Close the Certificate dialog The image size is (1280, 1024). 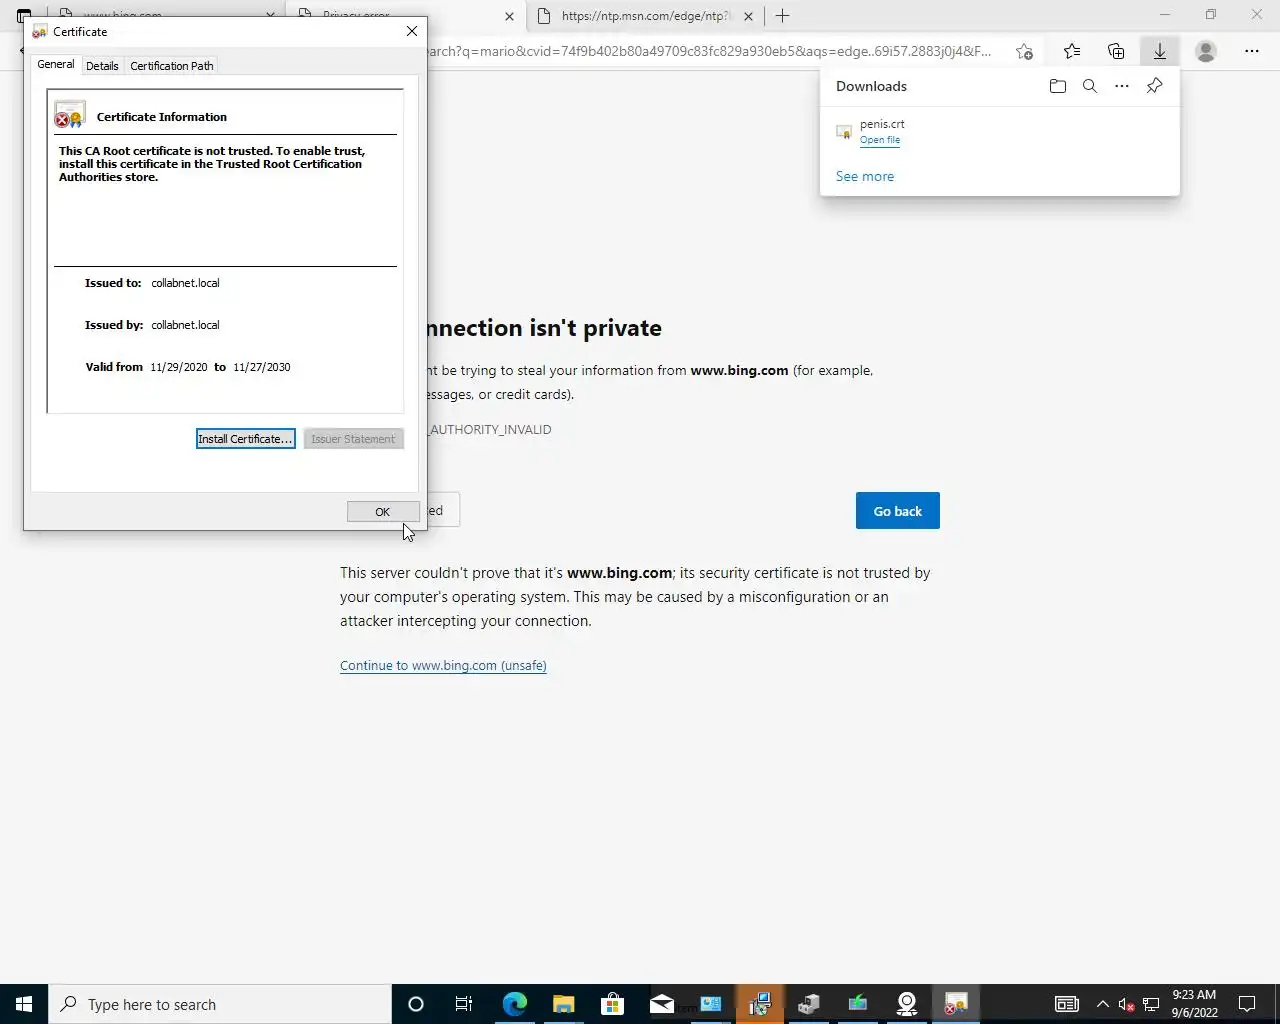(x=411, y=31)
